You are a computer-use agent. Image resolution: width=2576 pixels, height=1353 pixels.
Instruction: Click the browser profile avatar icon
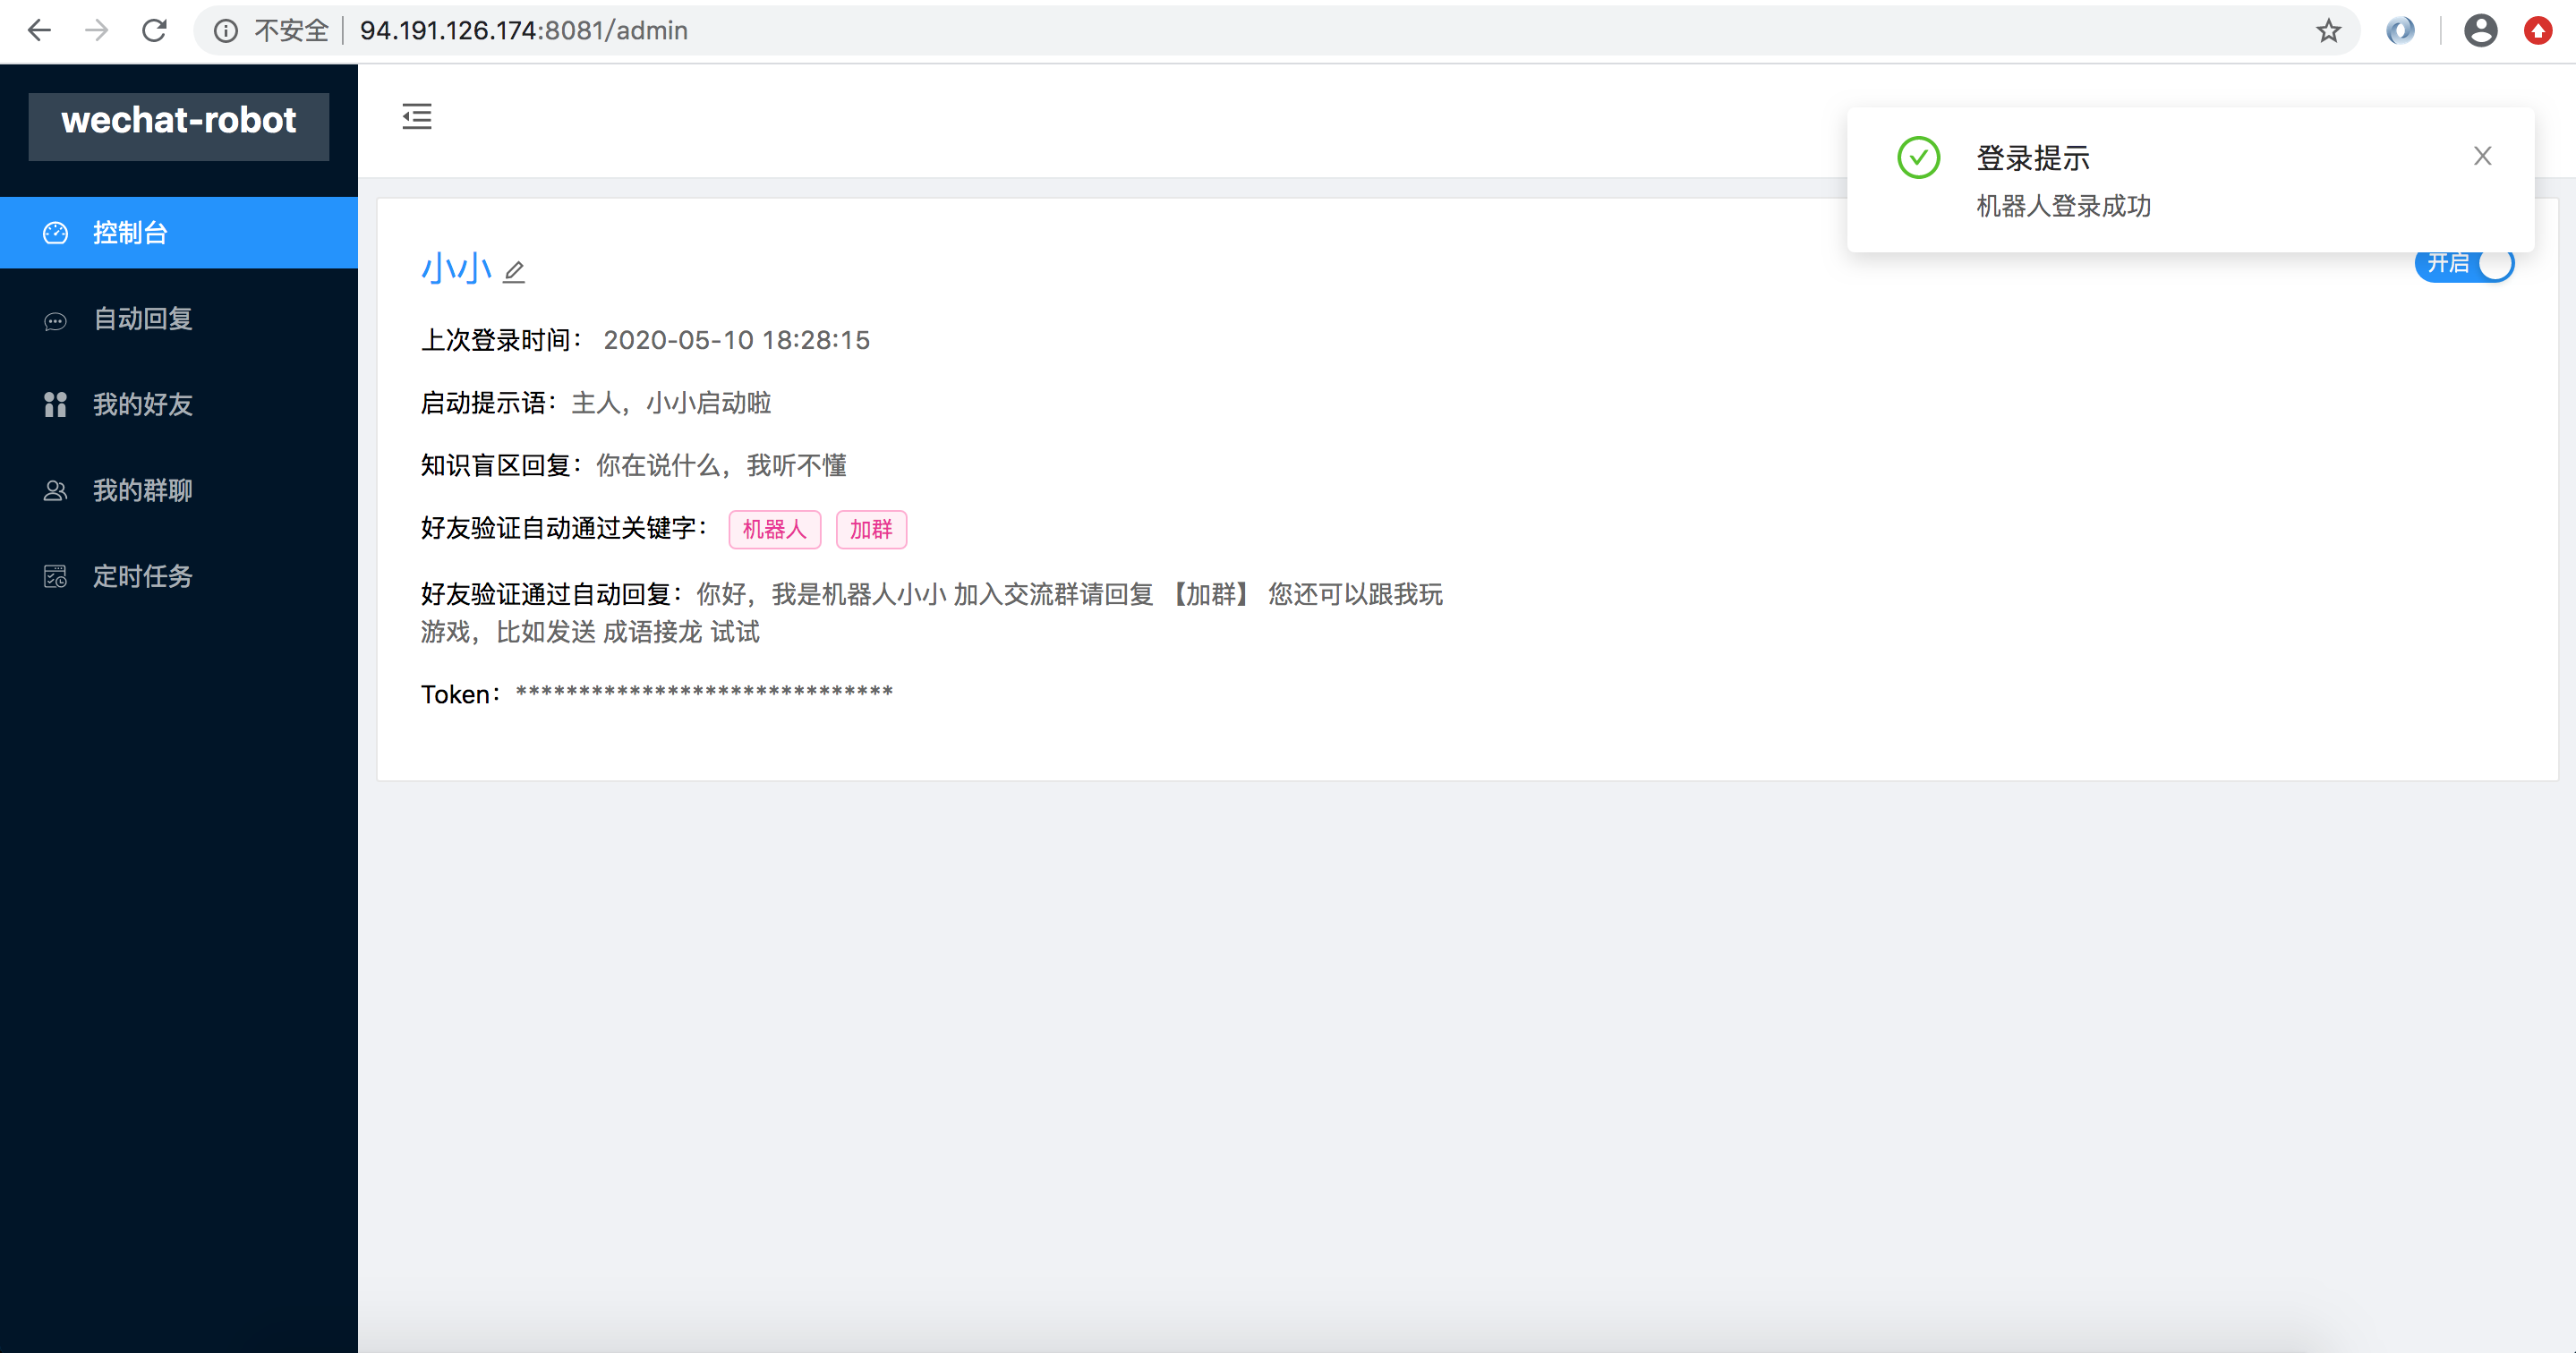pyautogui.click(x=2480, y=31)
